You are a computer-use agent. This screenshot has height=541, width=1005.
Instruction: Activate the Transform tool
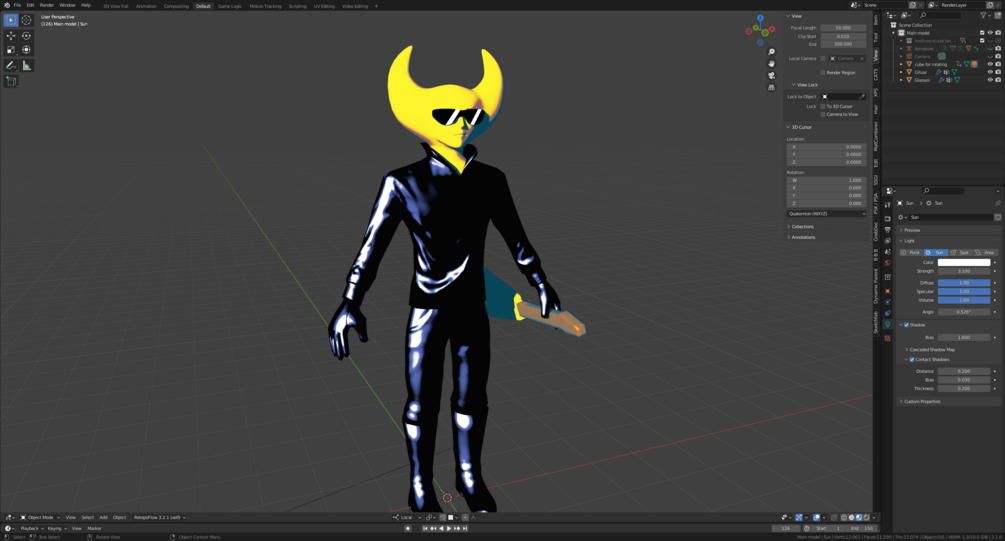click(x=26, y=50)
